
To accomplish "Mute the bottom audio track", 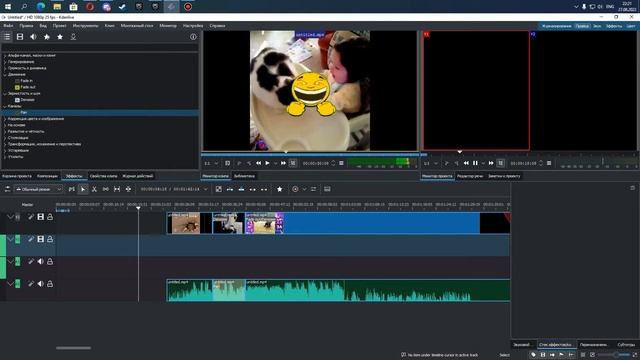I will coord(40,284).
